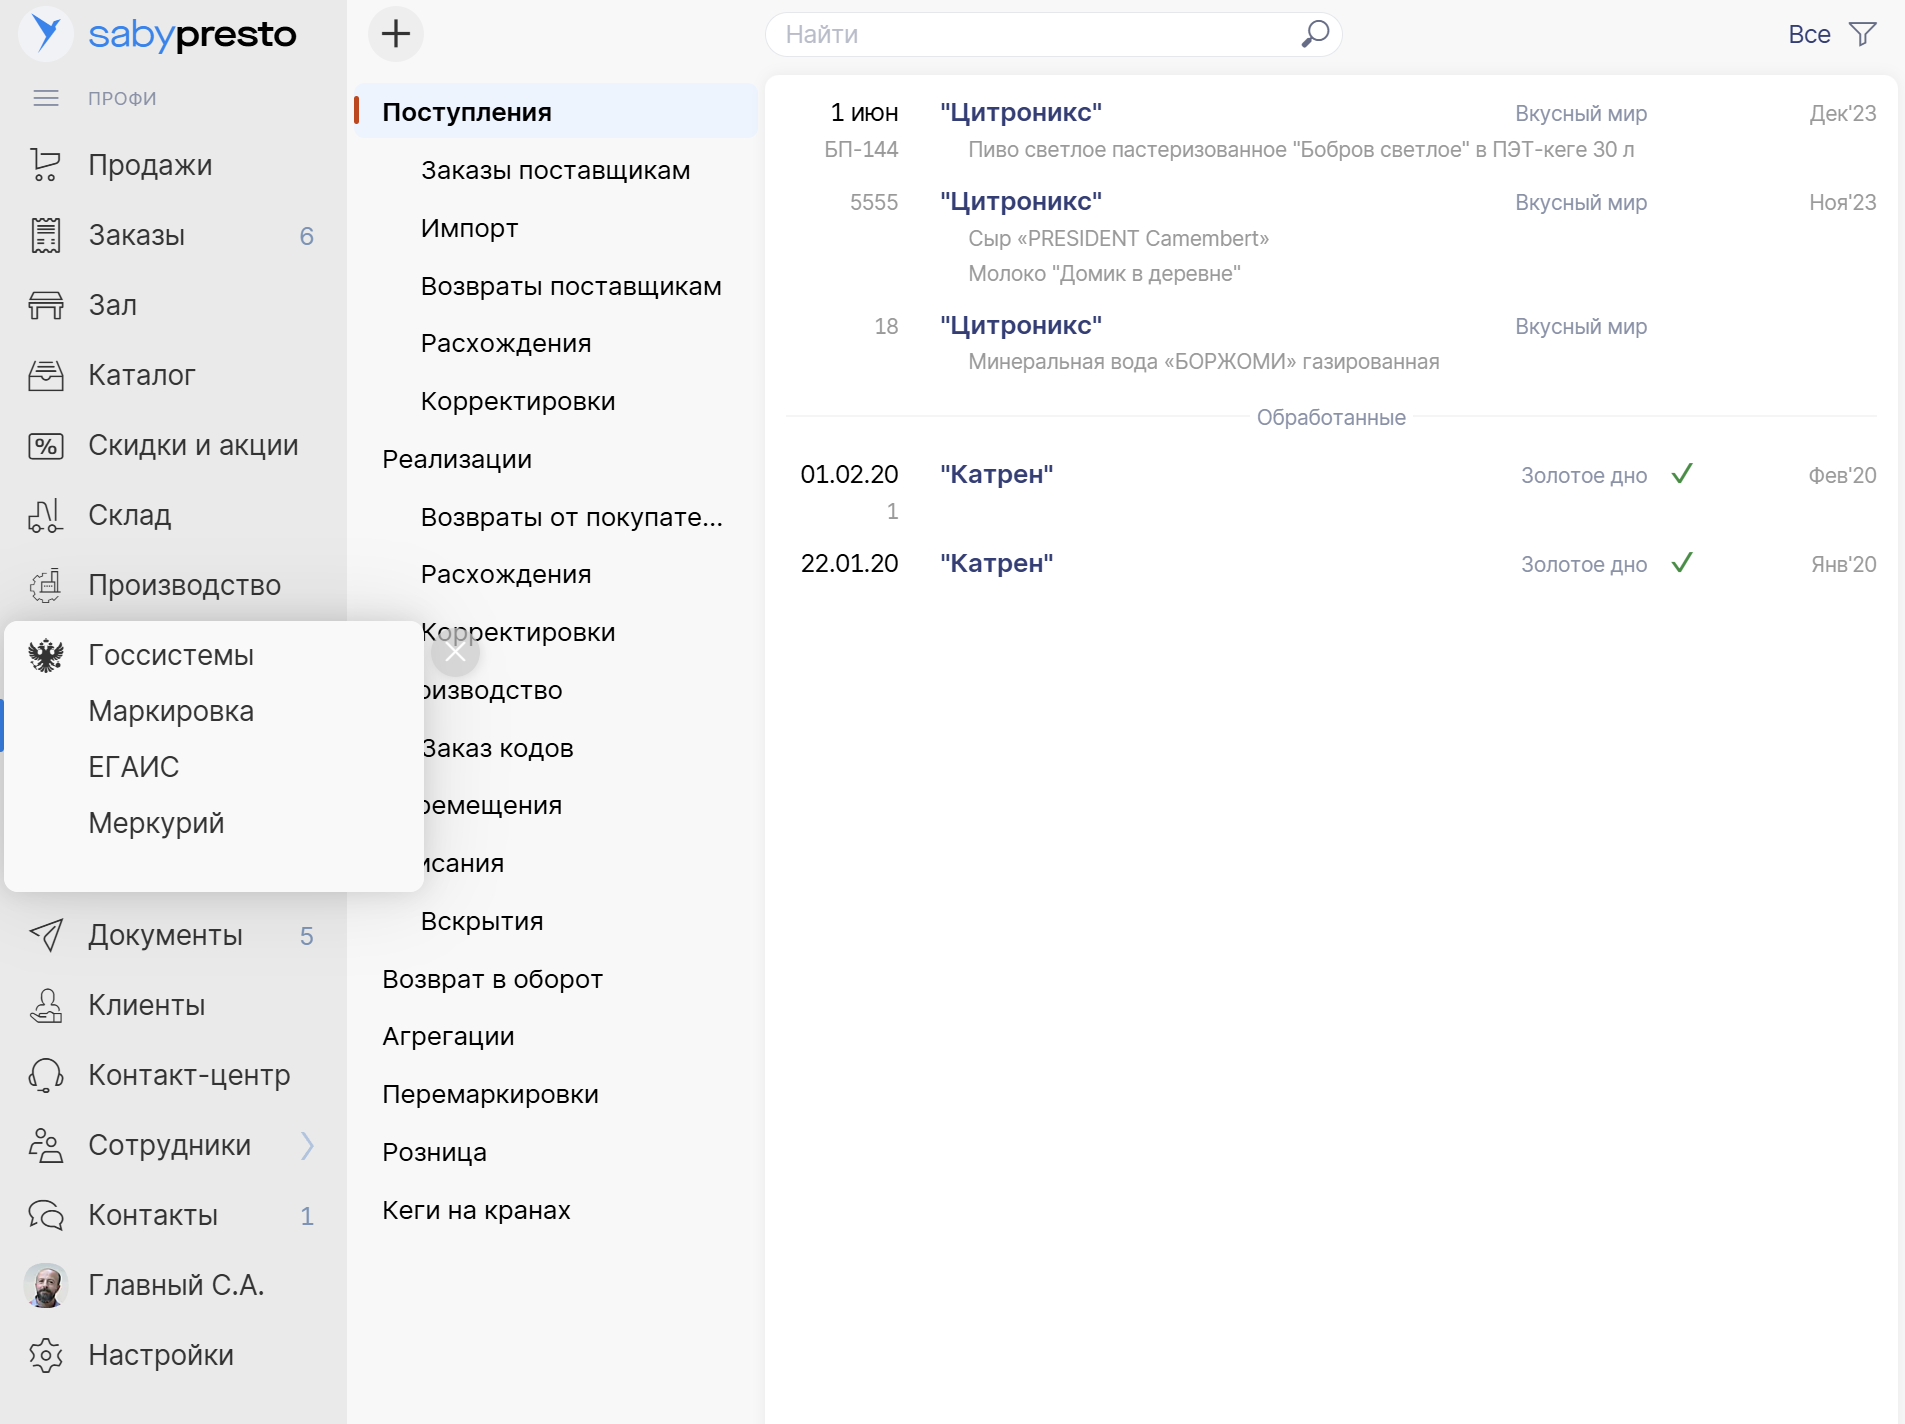
Task: Select Маркировка in the Госсистемы menu
Action: [x=171, y=710]
